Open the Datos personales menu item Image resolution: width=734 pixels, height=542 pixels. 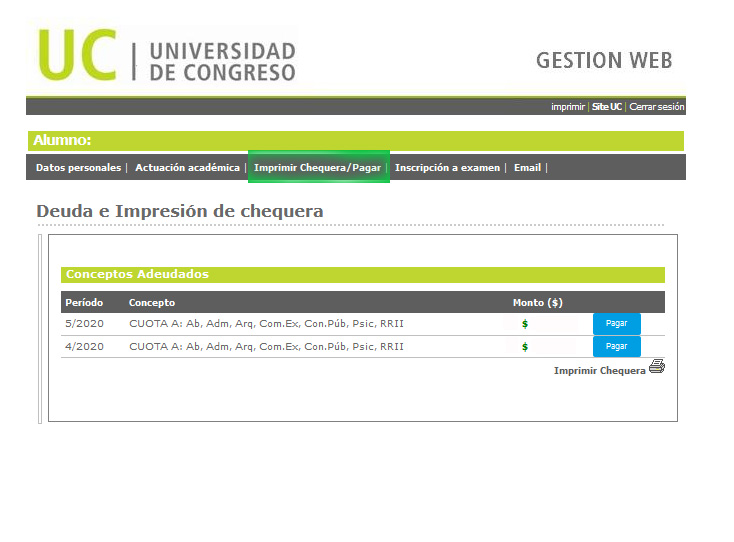pyautogui.click(x=78, y=168)
